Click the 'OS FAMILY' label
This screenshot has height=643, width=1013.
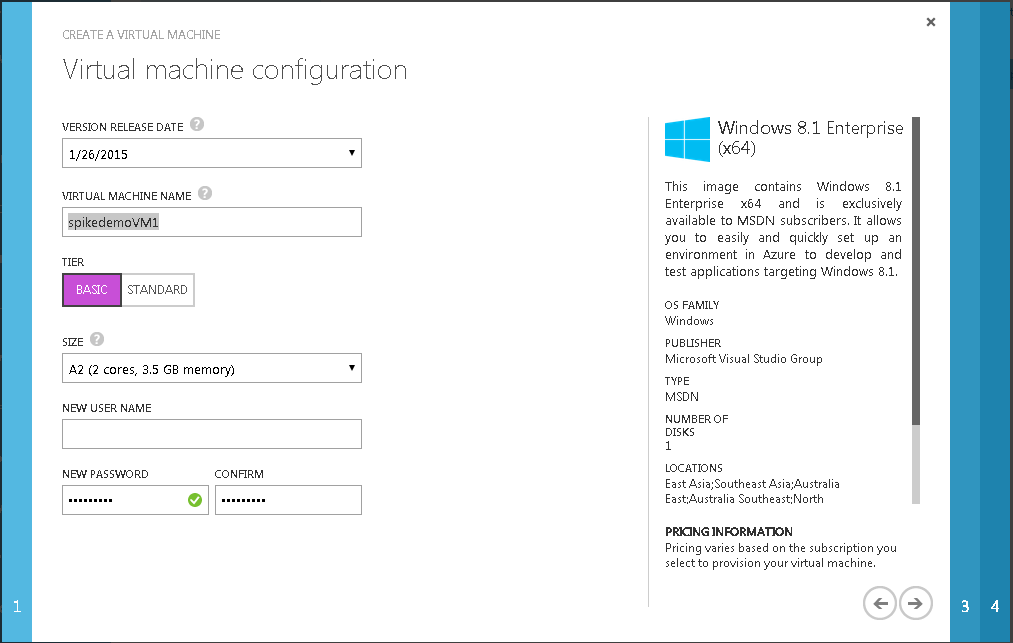pyautogui.click(x=692, y=305)
